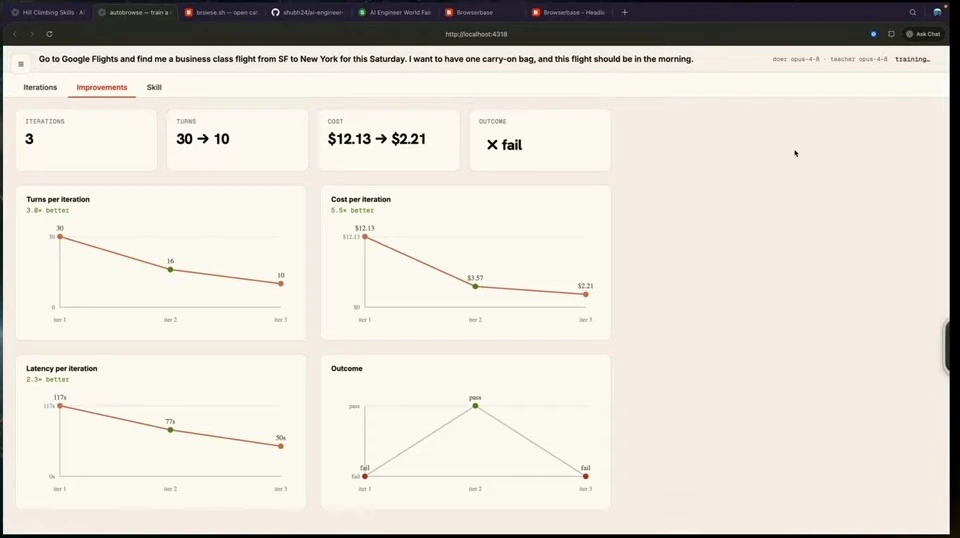Screen dimensions: 960x538
Task: Open a new browser tab
Action: [x=624, y=12]
